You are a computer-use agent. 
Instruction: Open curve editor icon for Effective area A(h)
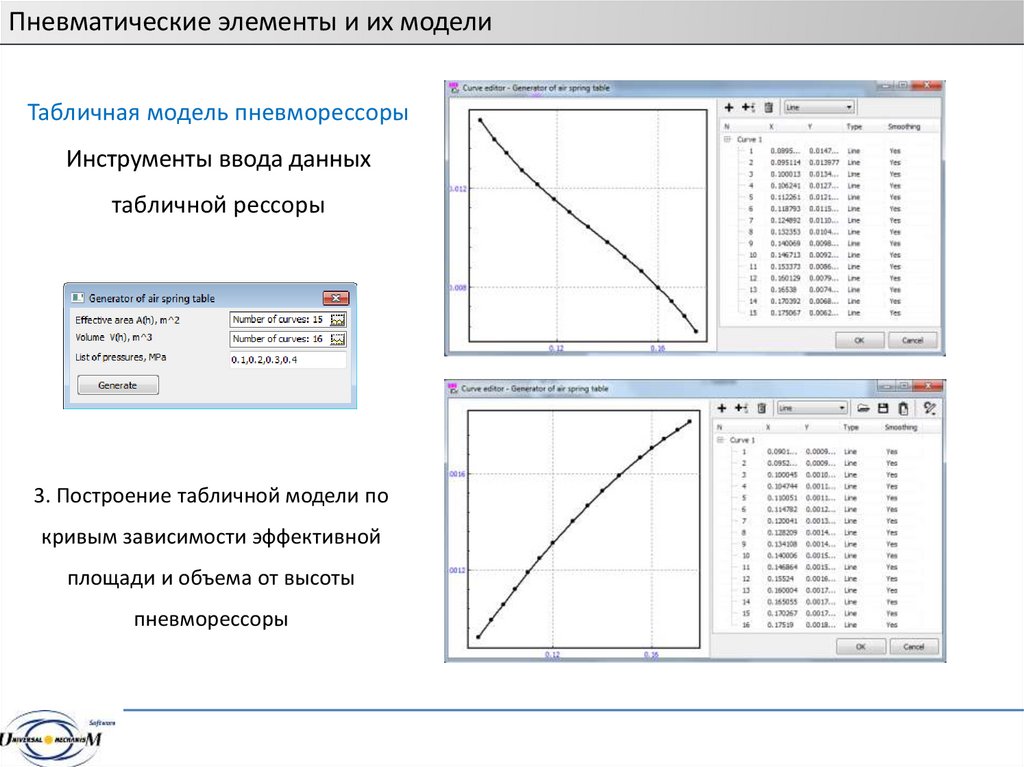[x=337, y=320]
